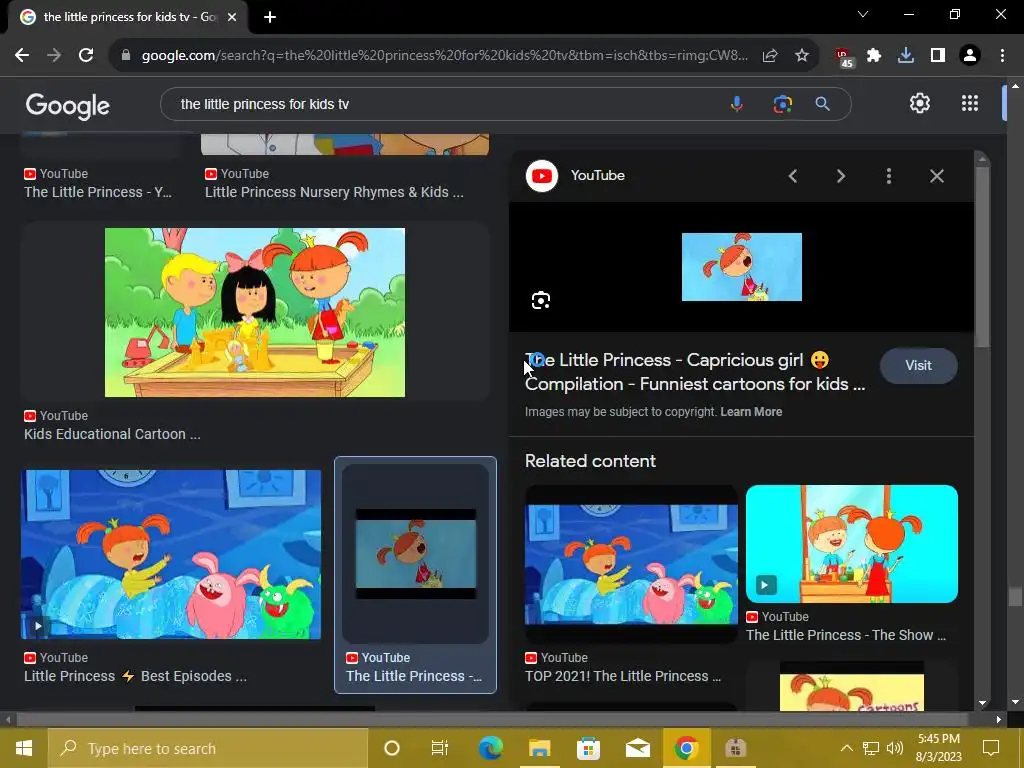The height and width of the screenshot is (768, 1024).
Task: Open Task View on the taskbar
Action: (x=440, y=748)
